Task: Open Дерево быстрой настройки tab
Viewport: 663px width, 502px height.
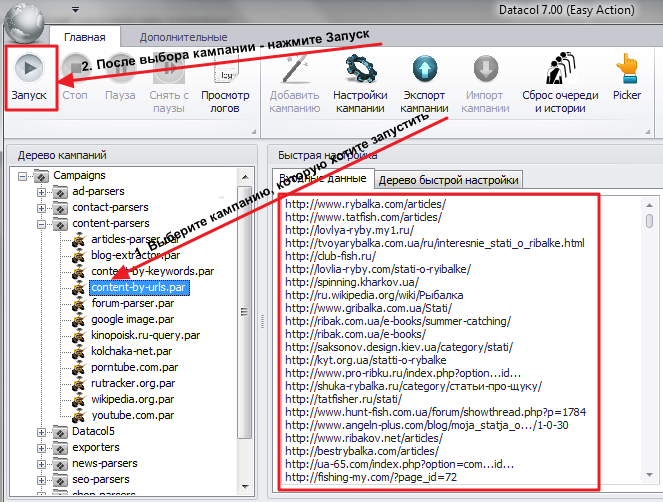Action: pyautogui.click(x=449, y=180)
